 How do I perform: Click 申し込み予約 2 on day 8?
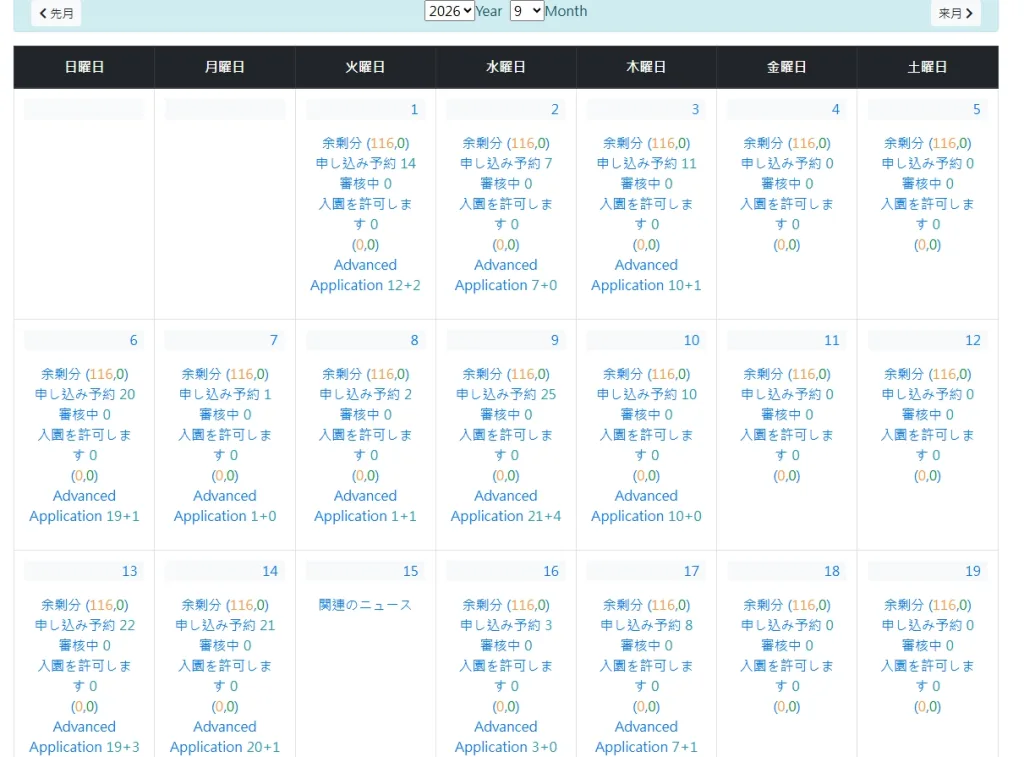[x=365, y=395]
